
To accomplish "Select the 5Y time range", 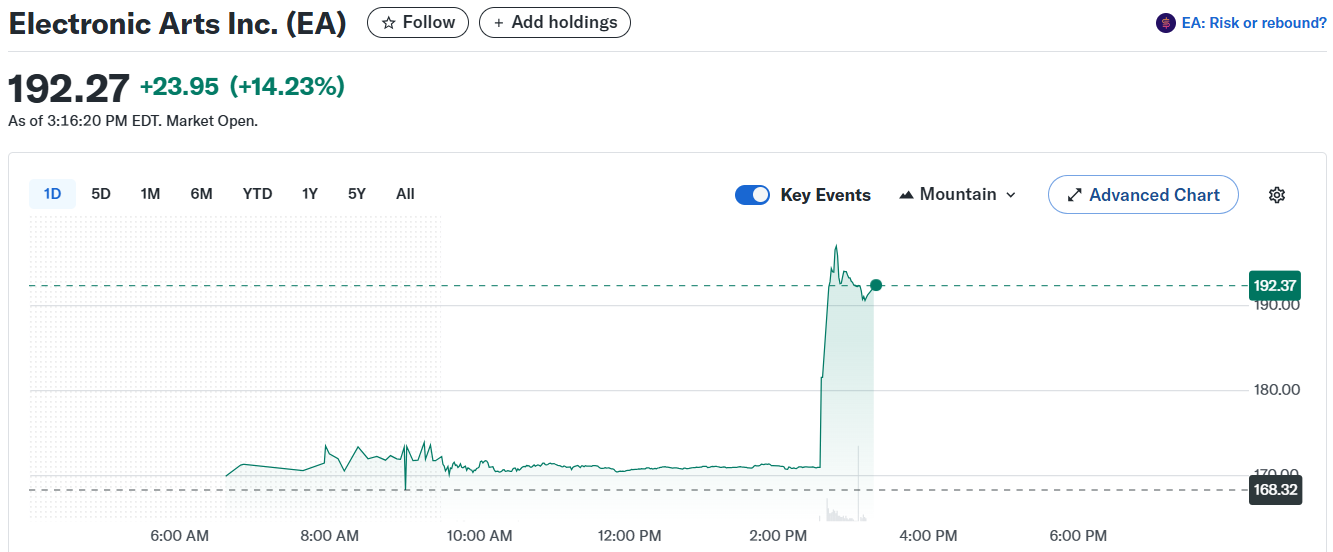I will 357,194.
